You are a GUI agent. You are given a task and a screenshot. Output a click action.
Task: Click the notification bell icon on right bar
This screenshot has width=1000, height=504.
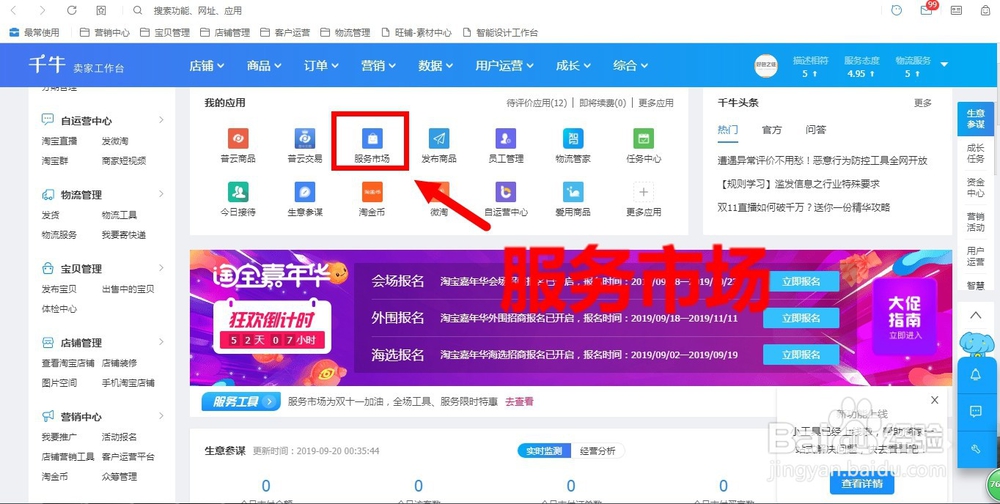pos(975,375)
